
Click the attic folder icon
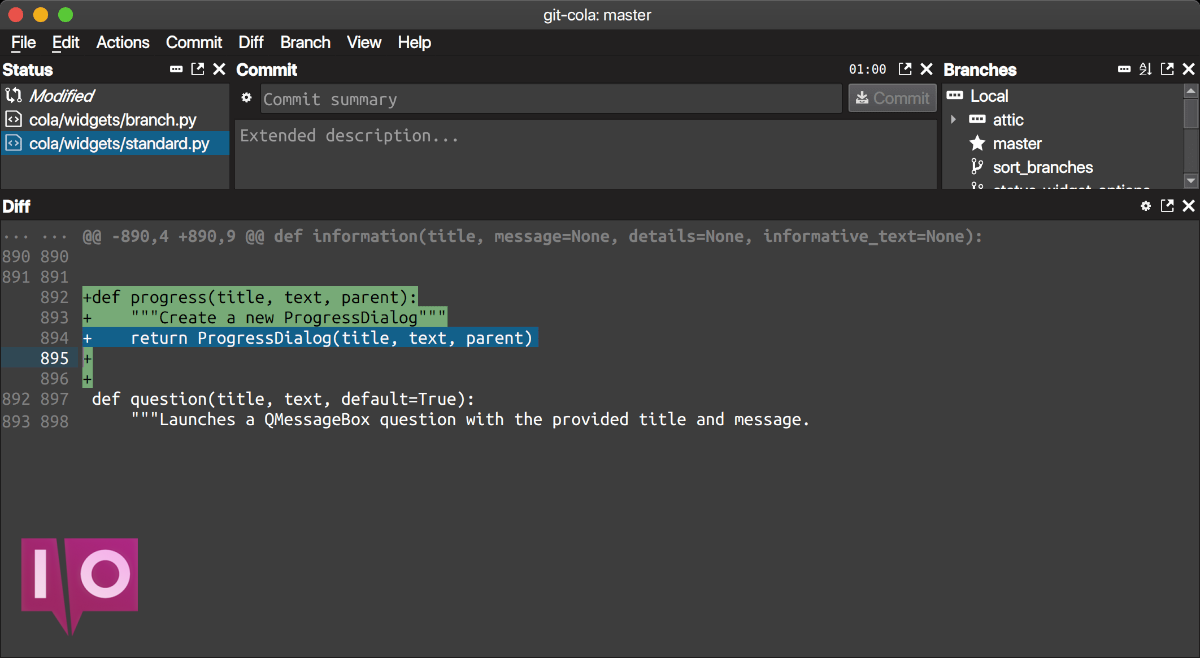pos(977,119)
